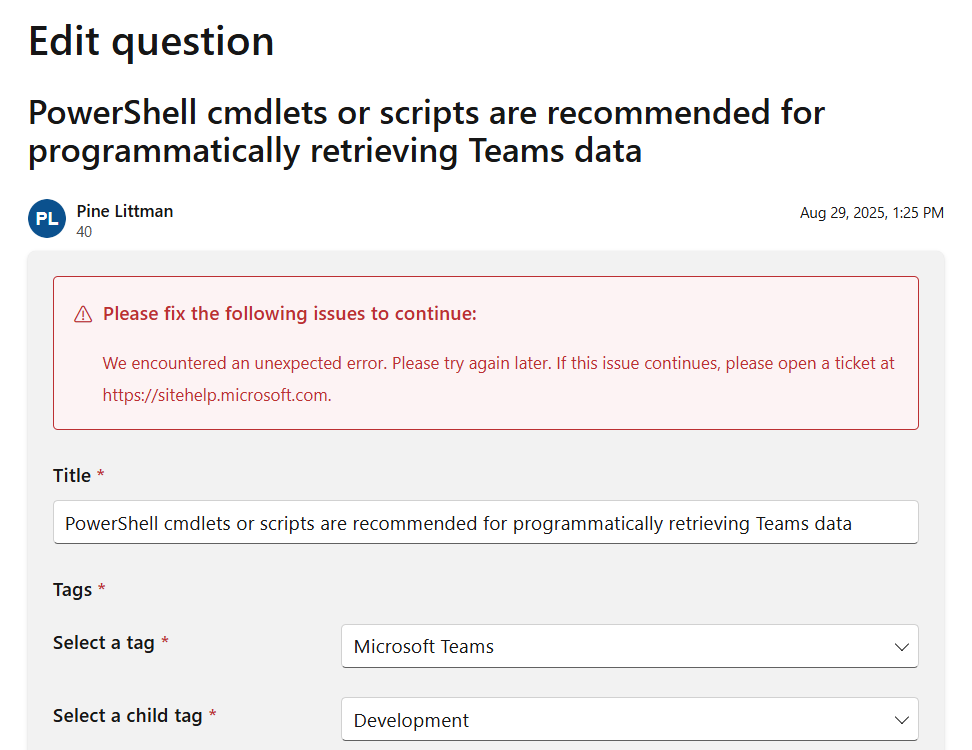The height and width of the screenshot is (750, 972).
Task: Click the large PowerShell cmdlets question heading
Action: click(x=426, y=131)
